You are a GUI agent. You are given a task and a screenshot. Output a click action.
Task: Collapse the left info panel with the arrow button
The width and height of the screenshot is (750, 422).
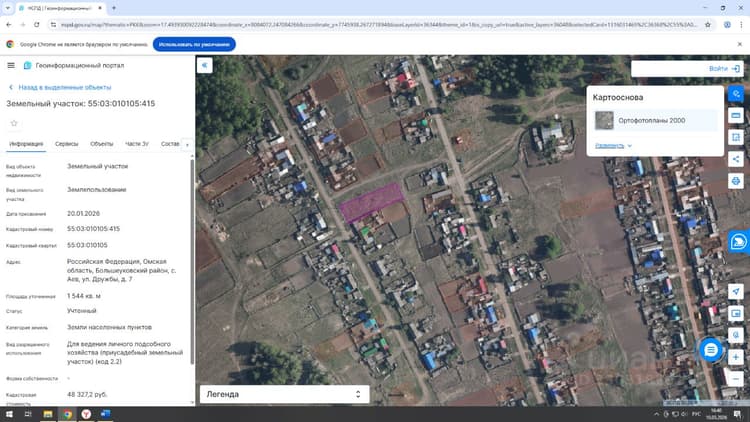[205, 66]
